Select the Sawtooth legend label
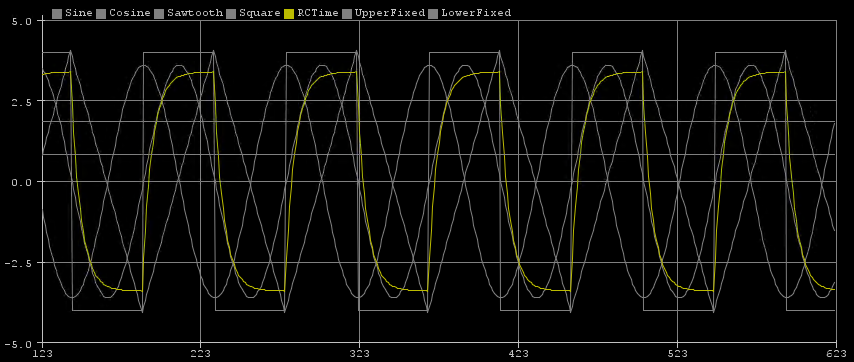The width and height of the screenshot is (854, 362). tap(194, 13)
